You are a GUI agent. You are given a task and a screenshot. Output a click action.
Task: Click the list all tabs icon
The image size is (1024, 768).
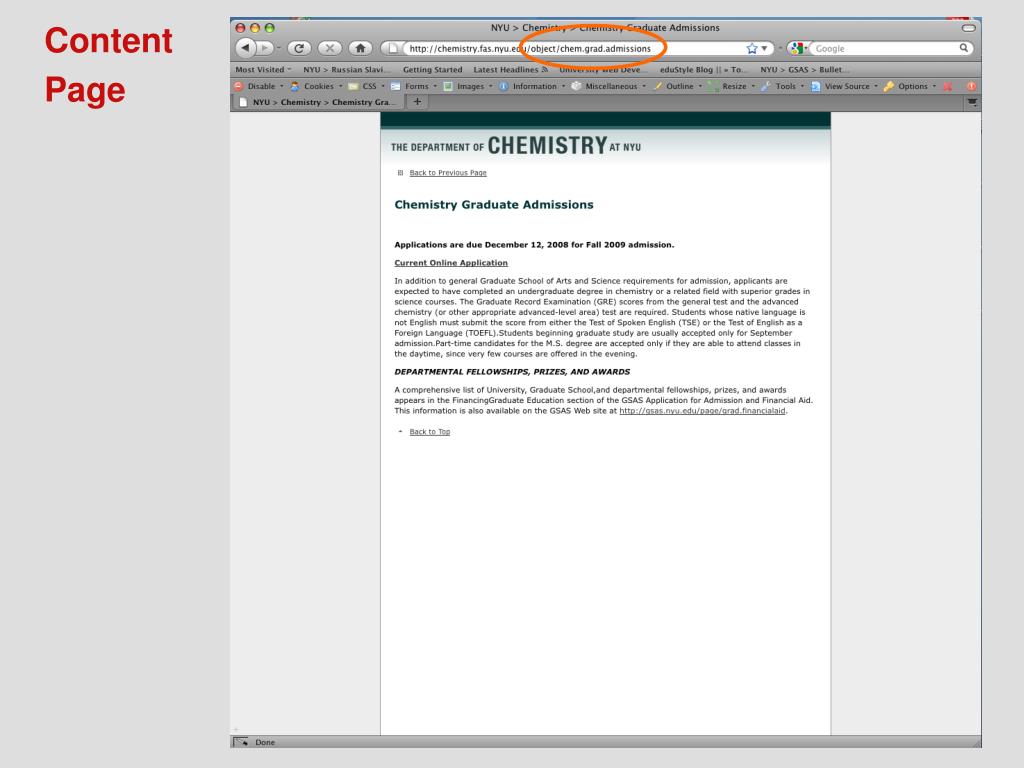pyautogui.click(x=972, y=103)
